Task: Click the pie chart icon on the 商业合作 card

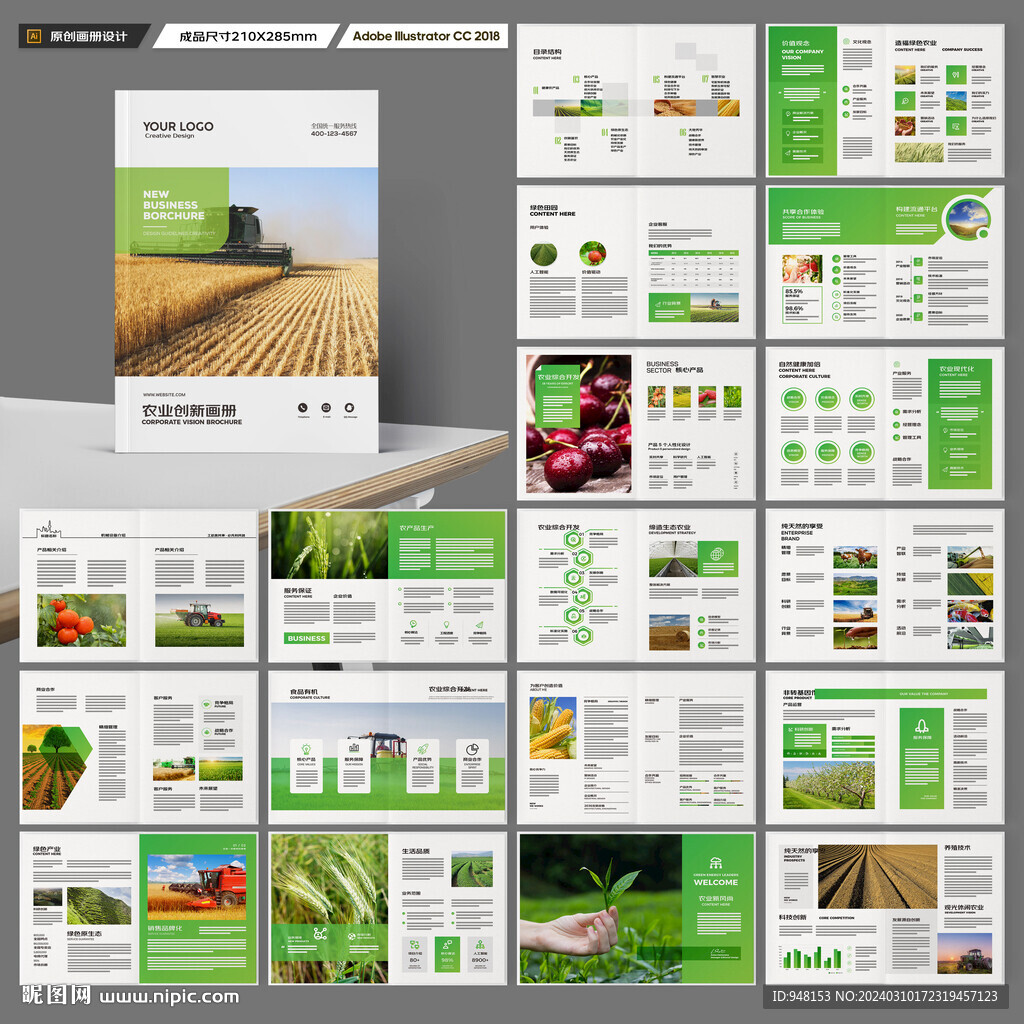Action: pyautogui.click(x=472, y=749)
